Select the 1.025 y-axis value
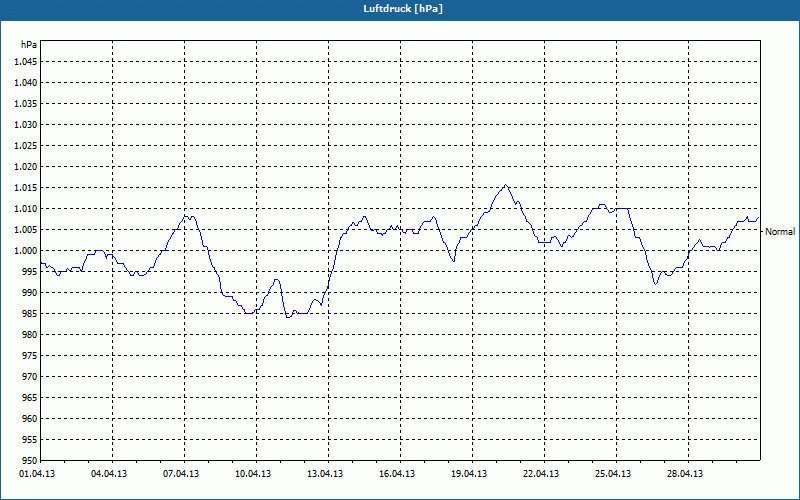Viewport: 800px width, 500px height. pyautogui.click(x=26, y=145)
